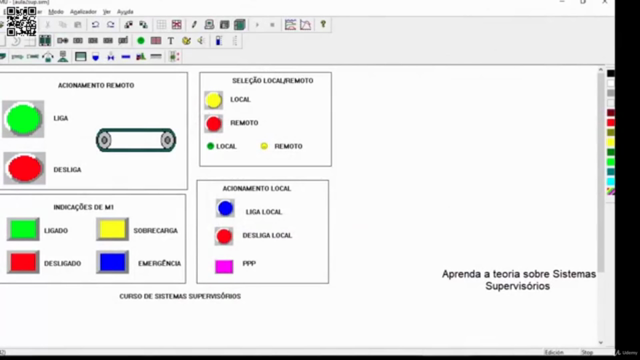Click the bar chart object icon
This screenshot has width=640, height=360.
coord(141,57)
